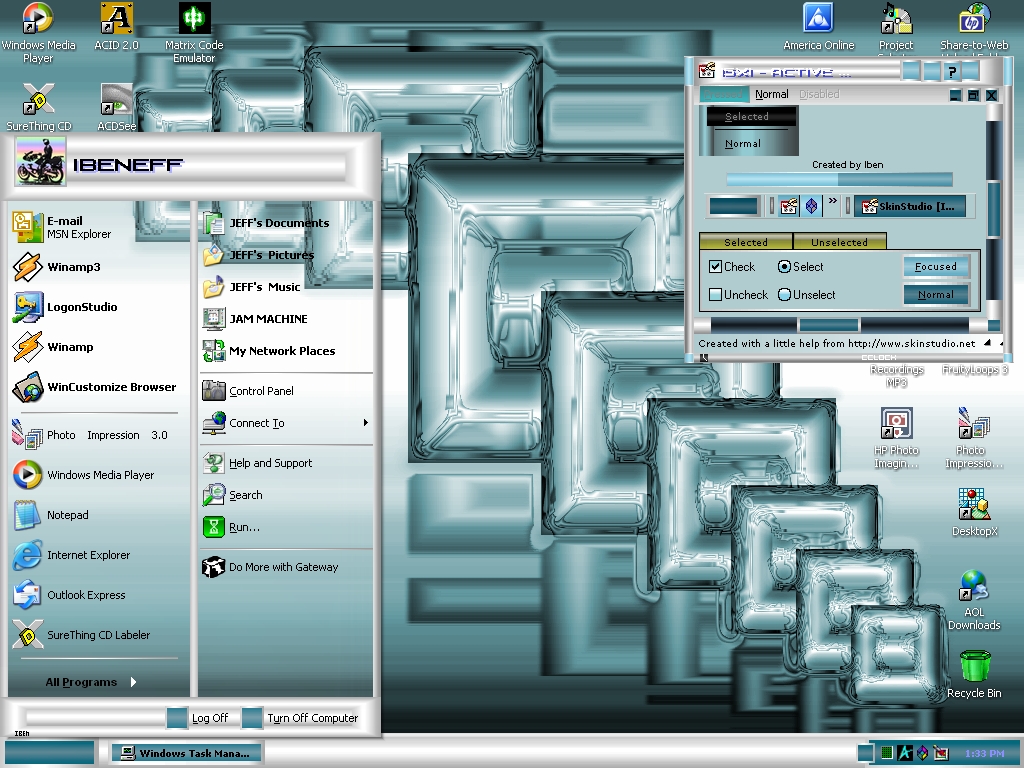Choose the "Unselect" radio button
The height and width of the screenshot is (768, 1024).
[784, 295]
